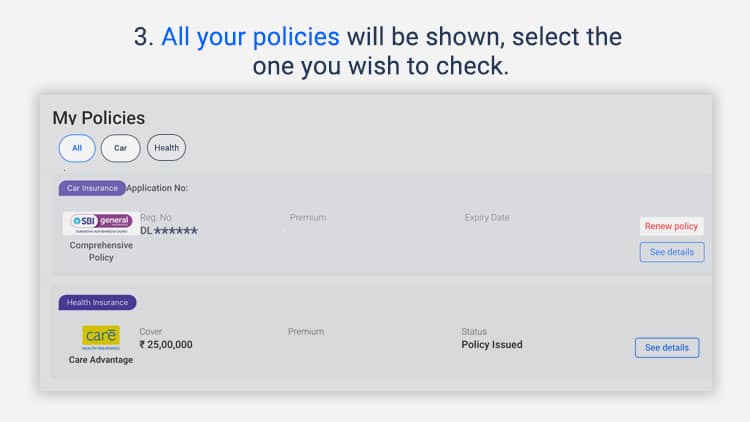
Task: Click the My Policies heading
Action: pos(99,118)
